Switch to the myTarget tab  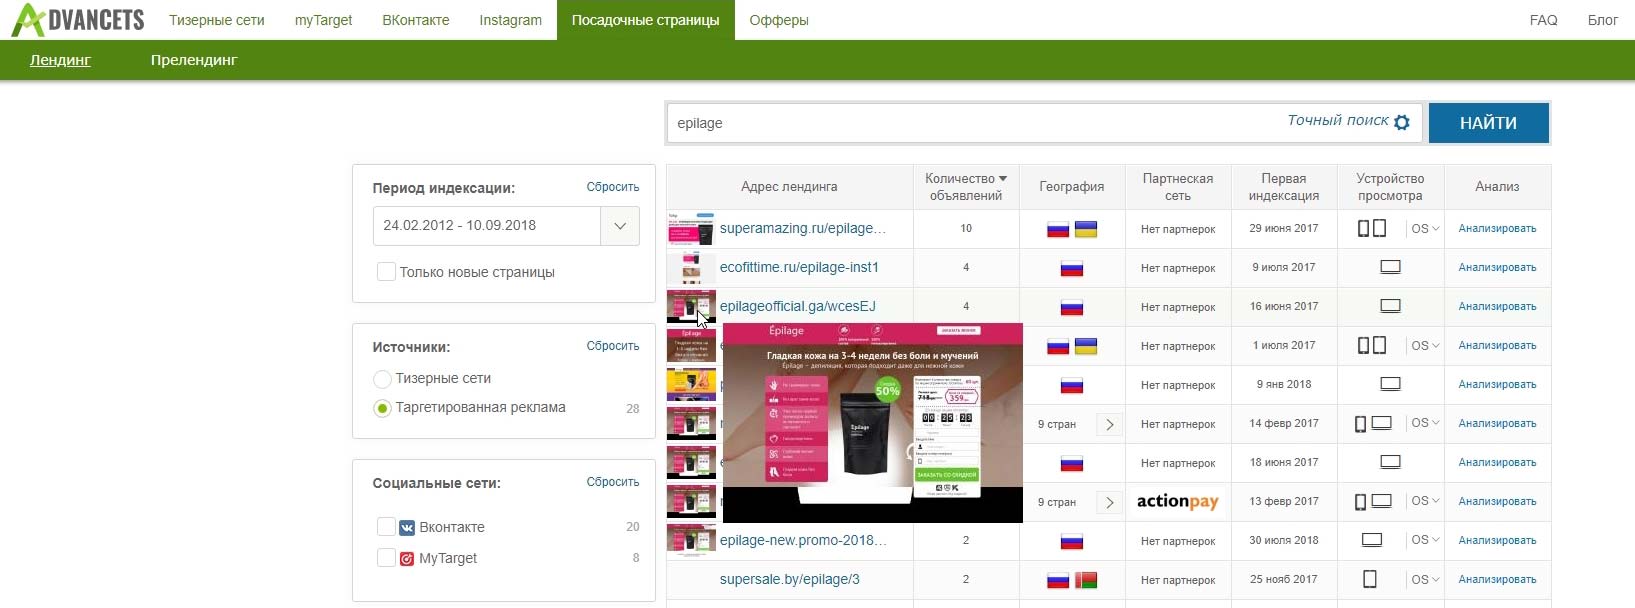tap(323, 20)
